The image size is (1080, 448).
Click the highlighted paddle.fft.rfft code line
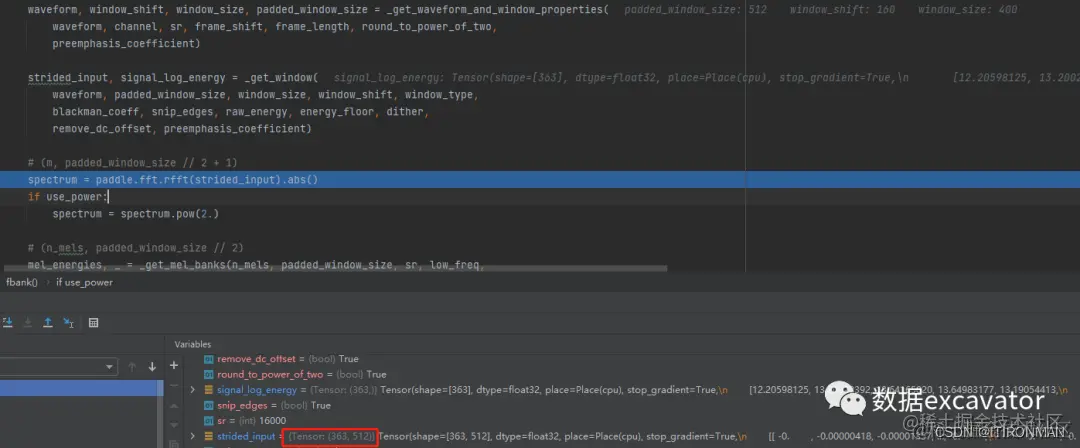(x=173, y=180)
